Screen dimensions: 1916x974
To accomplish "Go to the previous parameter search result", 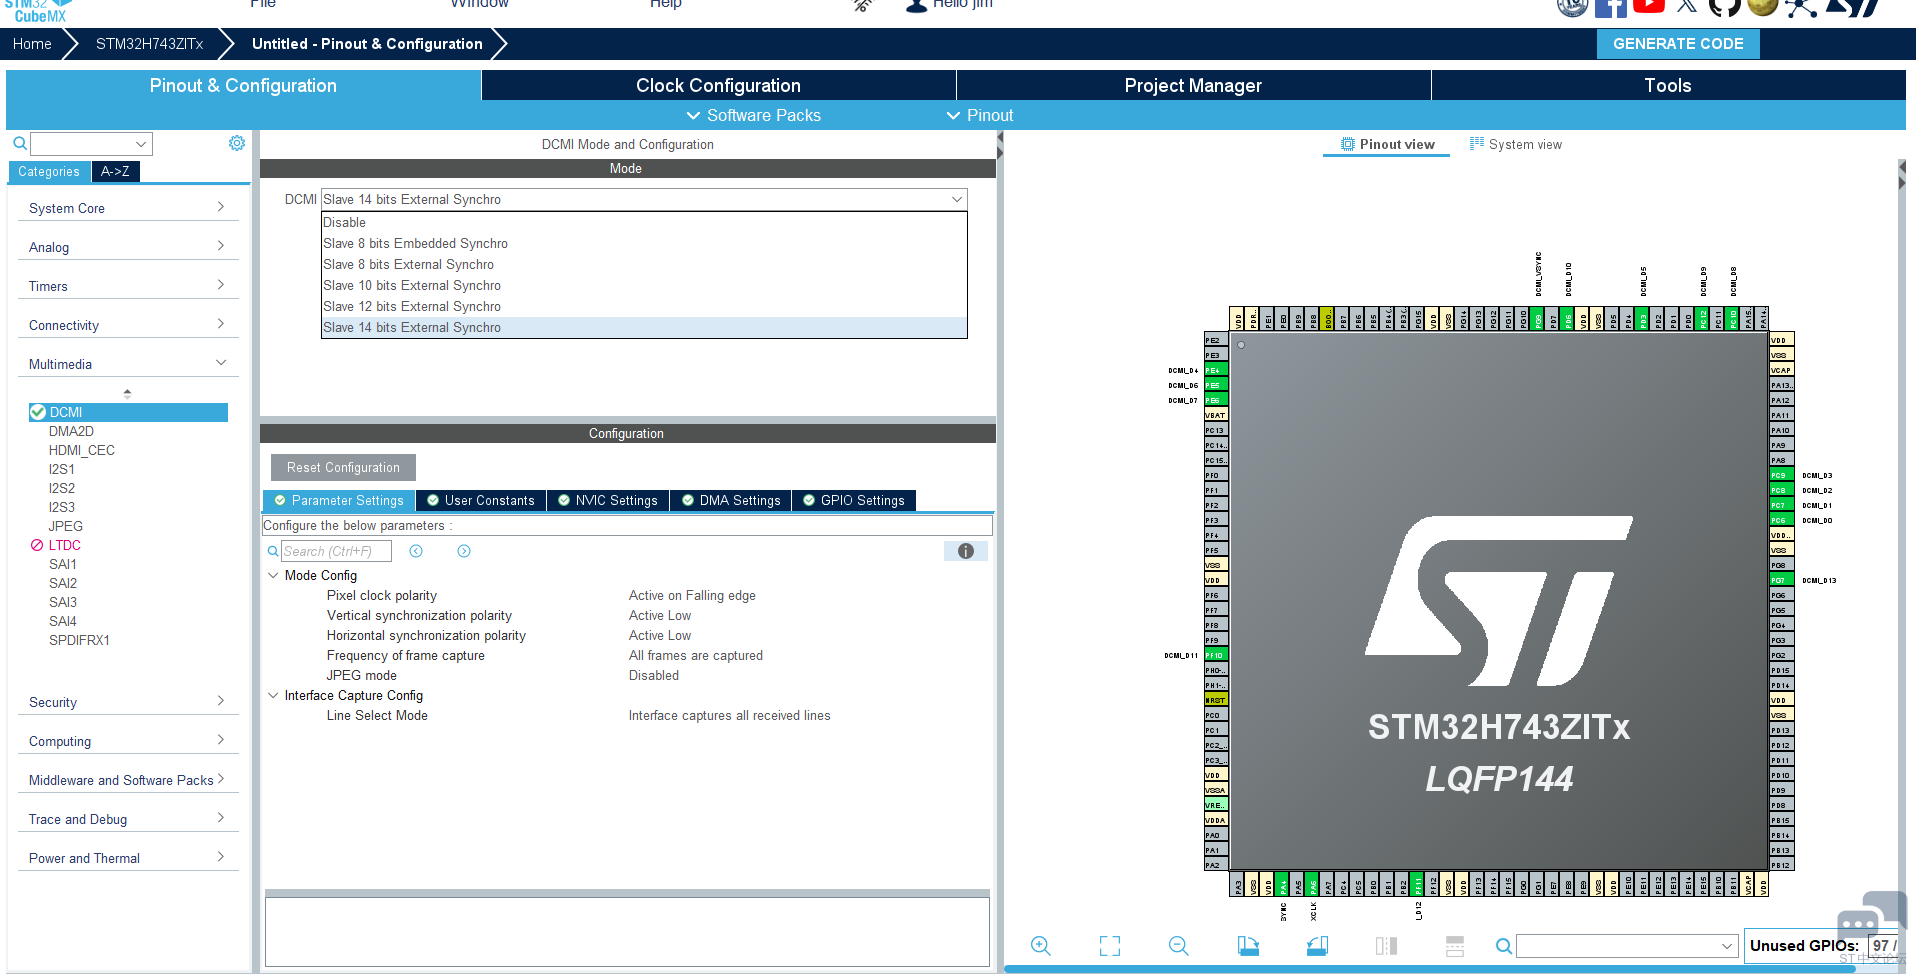I will (416, 551).
